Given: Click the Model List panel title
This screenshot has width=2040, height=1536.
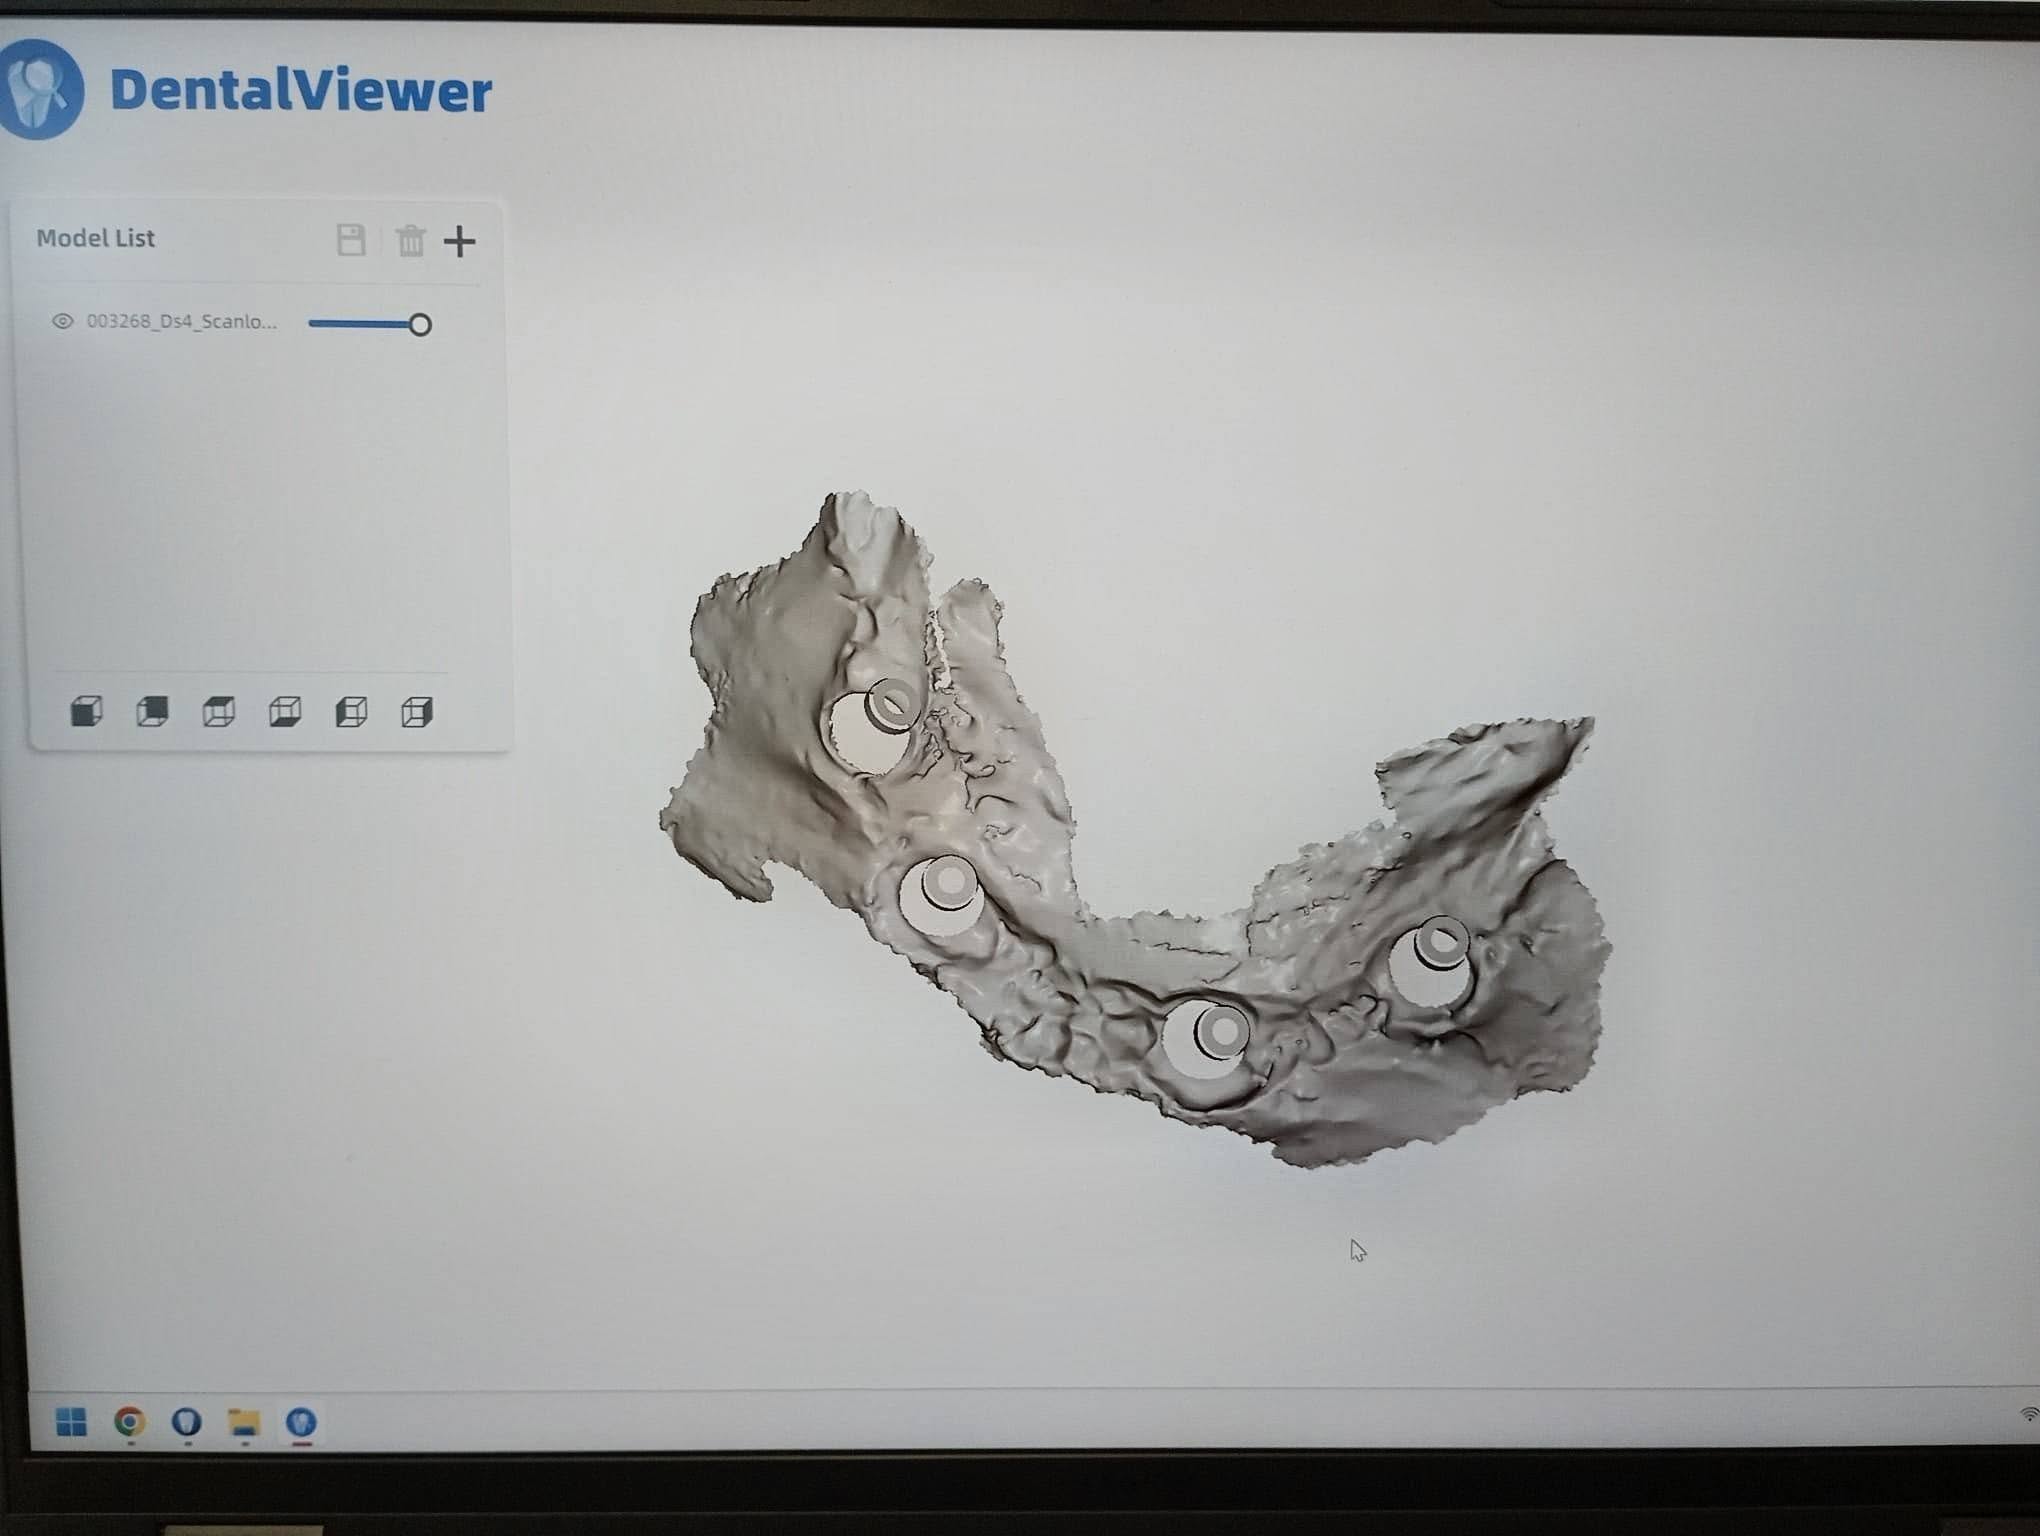Looking at the screenshot, I should [96, 238].
